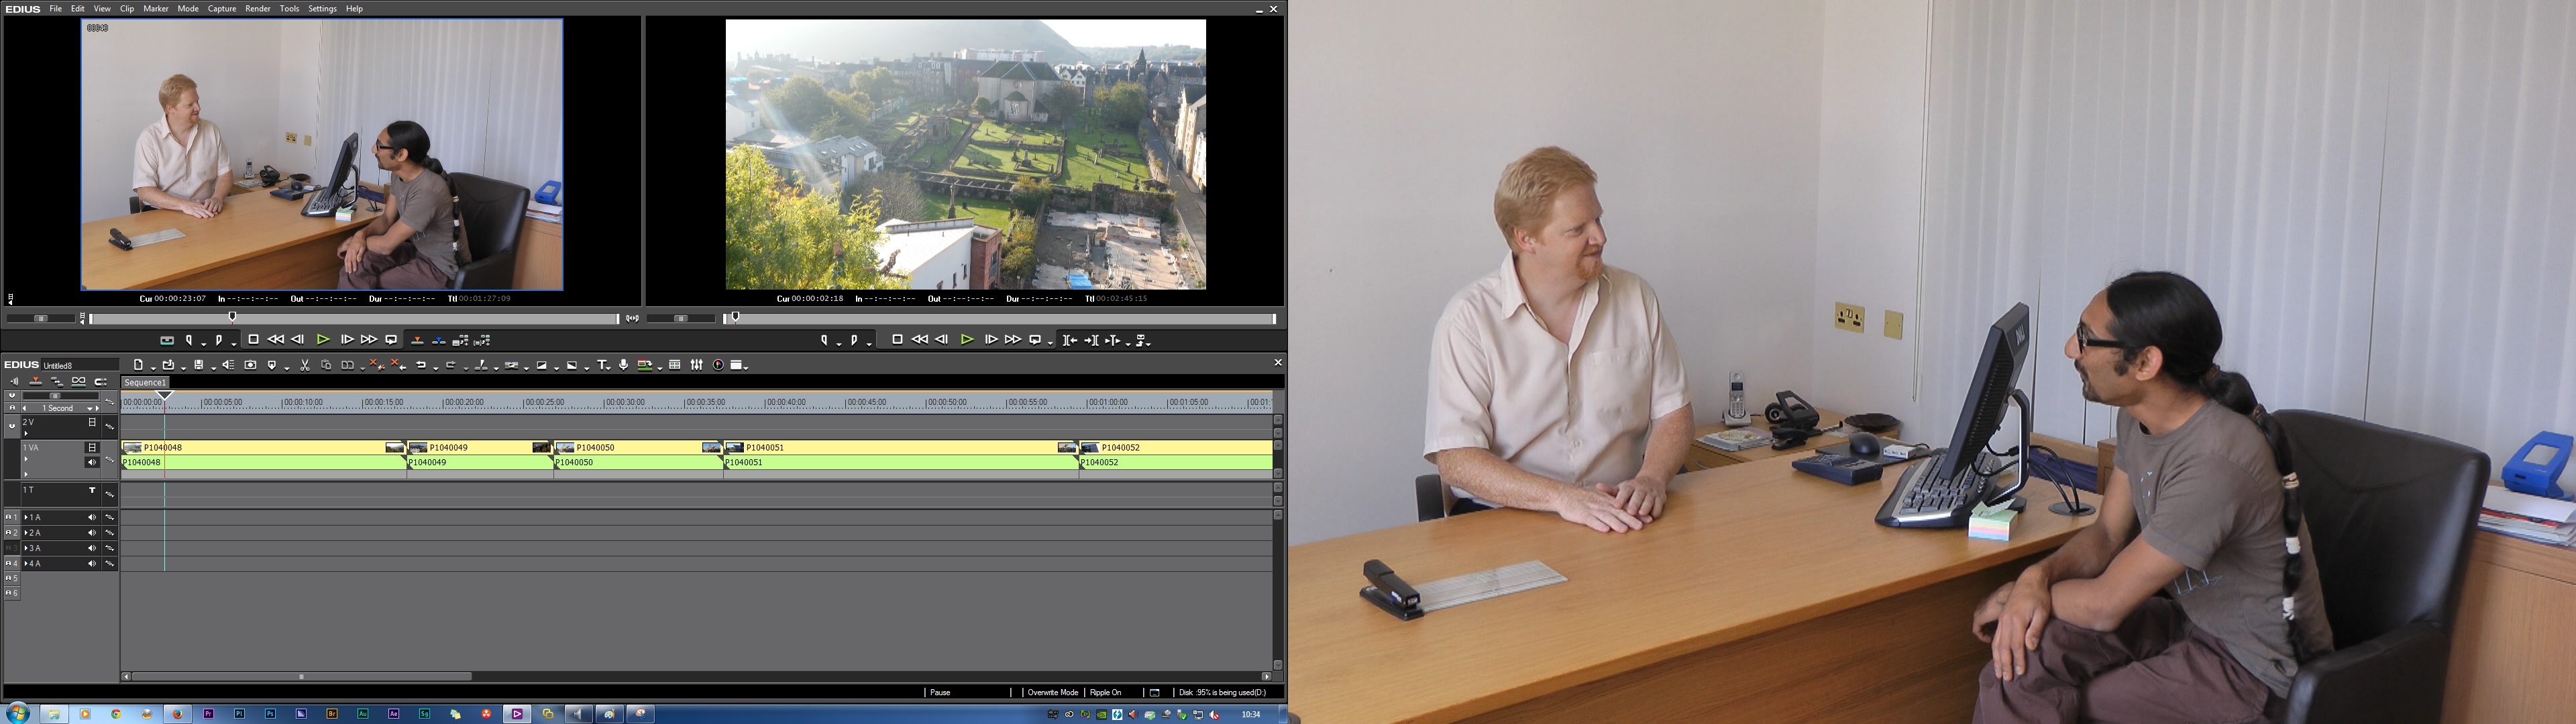The image size is (2576, 724).
Task: Open the audio mixer sliders icon
Action: (x=697, y=365)
